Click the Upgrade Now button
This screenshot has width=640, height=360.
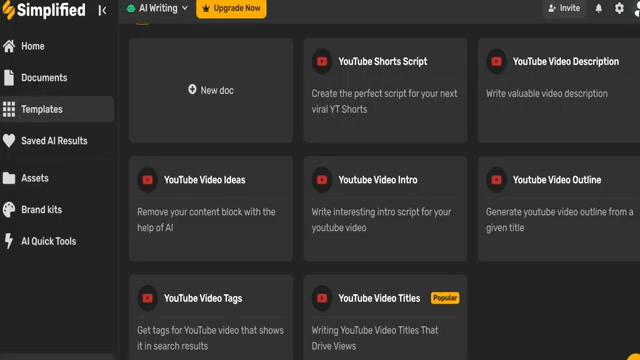[231, 9]
